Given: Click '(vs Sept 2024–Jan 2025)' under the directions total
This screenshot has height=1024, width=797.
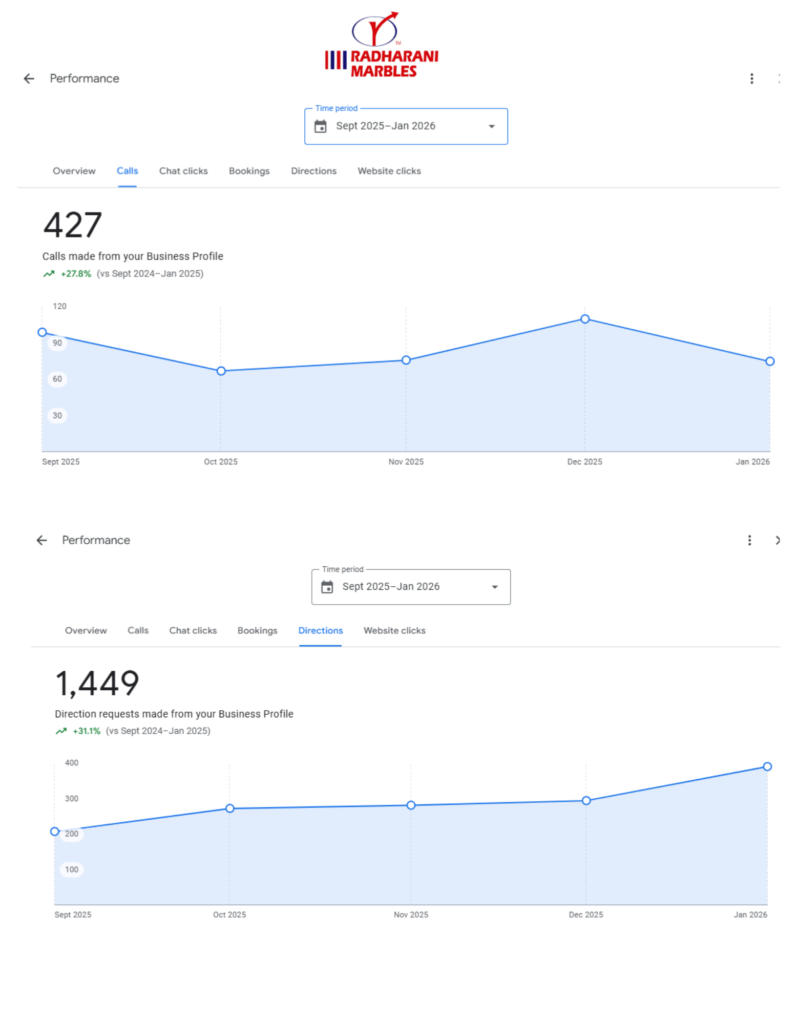Looking at the screenshot, I should [x=158, y=731].
